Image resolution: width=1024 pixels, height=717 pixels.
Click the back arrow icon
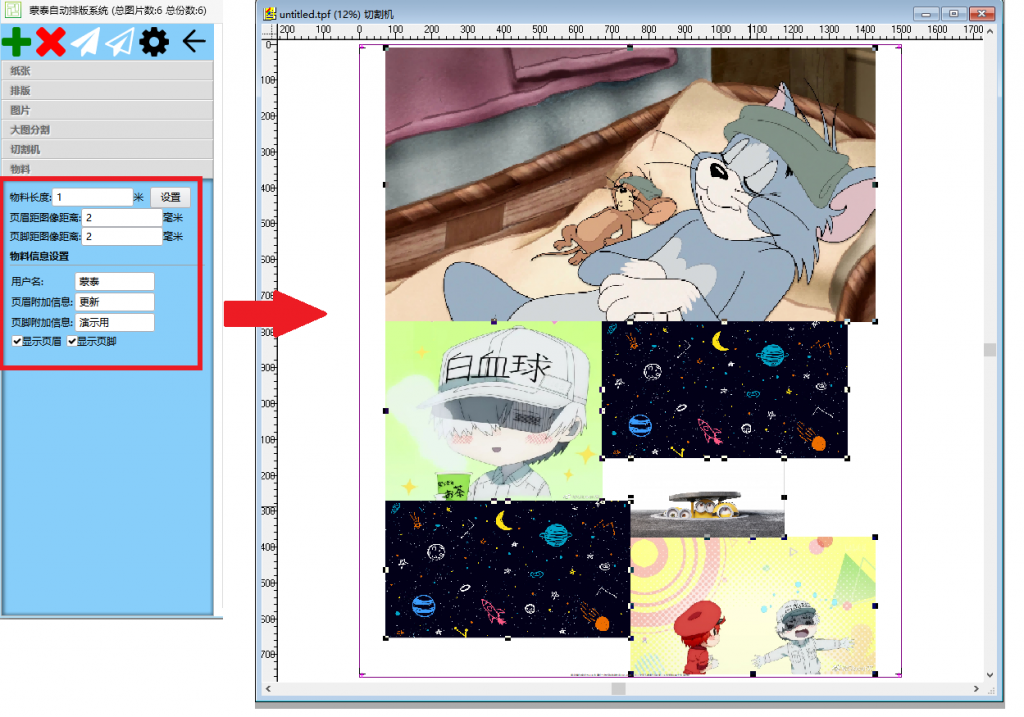[194, 42]
